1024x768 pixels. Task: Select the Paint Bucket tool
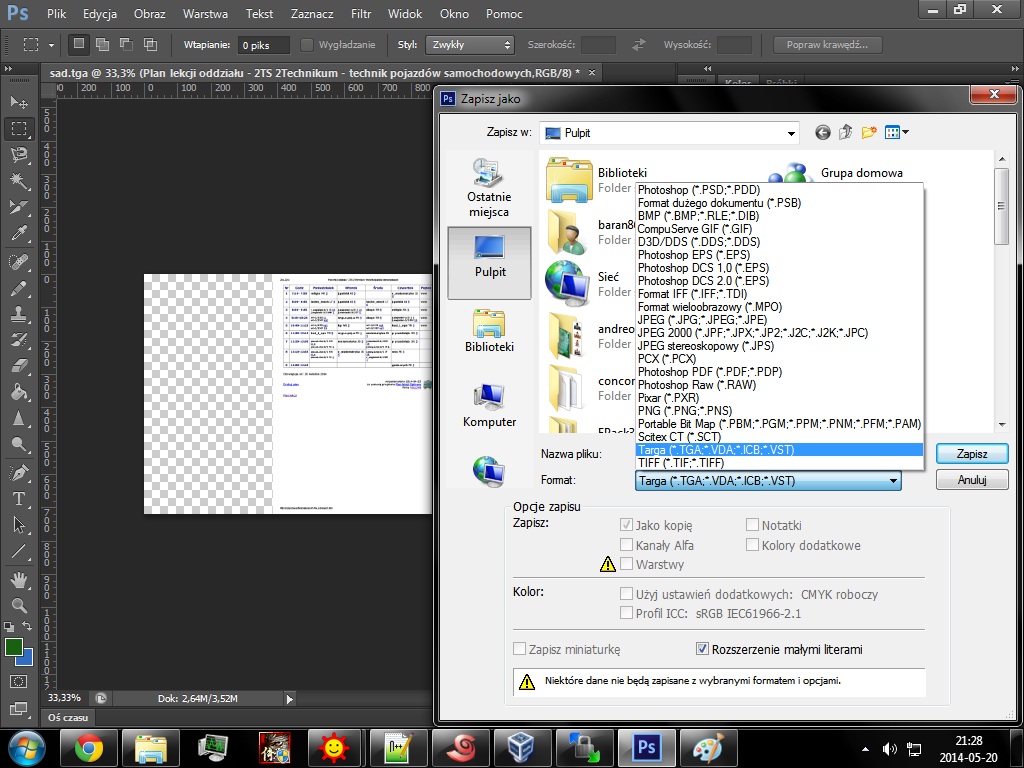19,392
